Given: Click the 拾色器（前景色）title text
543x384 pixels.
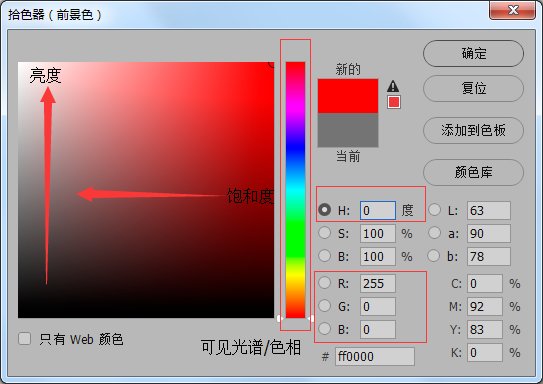Looking at the screenshot, I should (x=55, y=15).
